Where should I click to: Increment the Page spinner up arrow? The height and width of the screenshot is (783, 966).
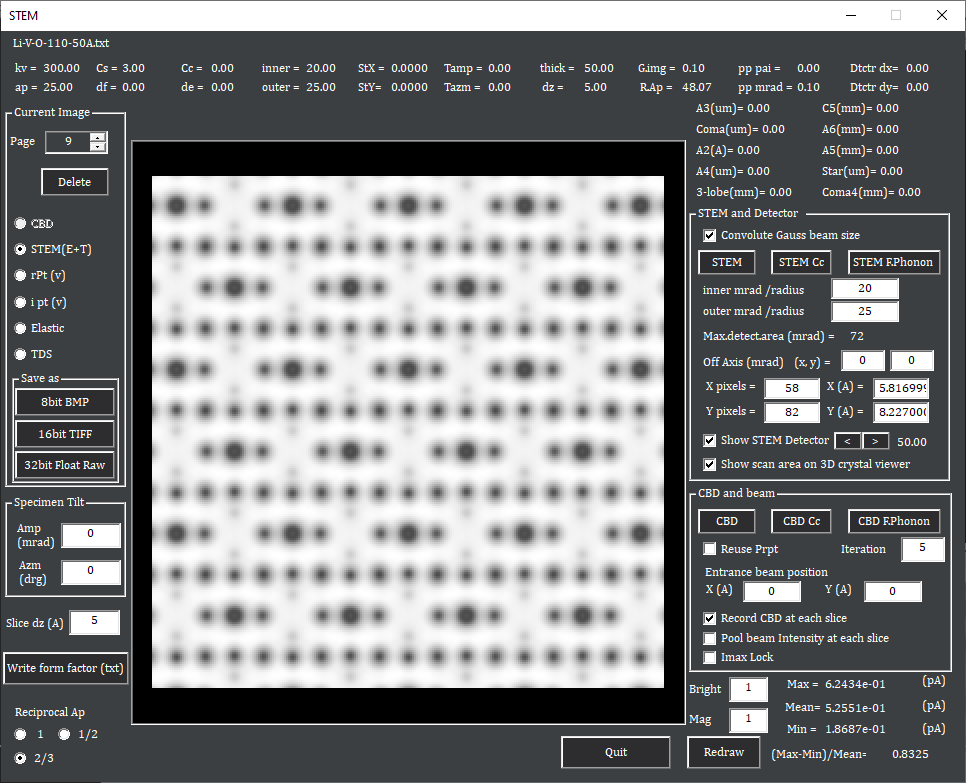[x=98, y=137]
